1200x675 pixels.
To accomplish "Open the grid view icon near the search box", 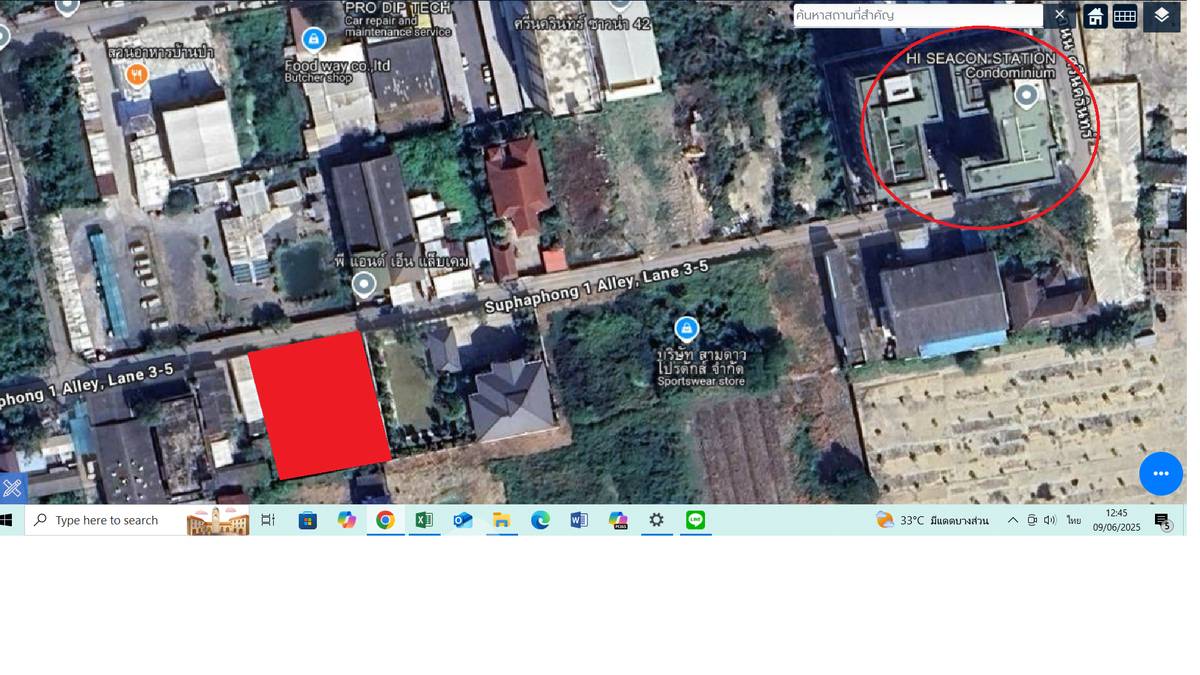I will pos(1124,16).
